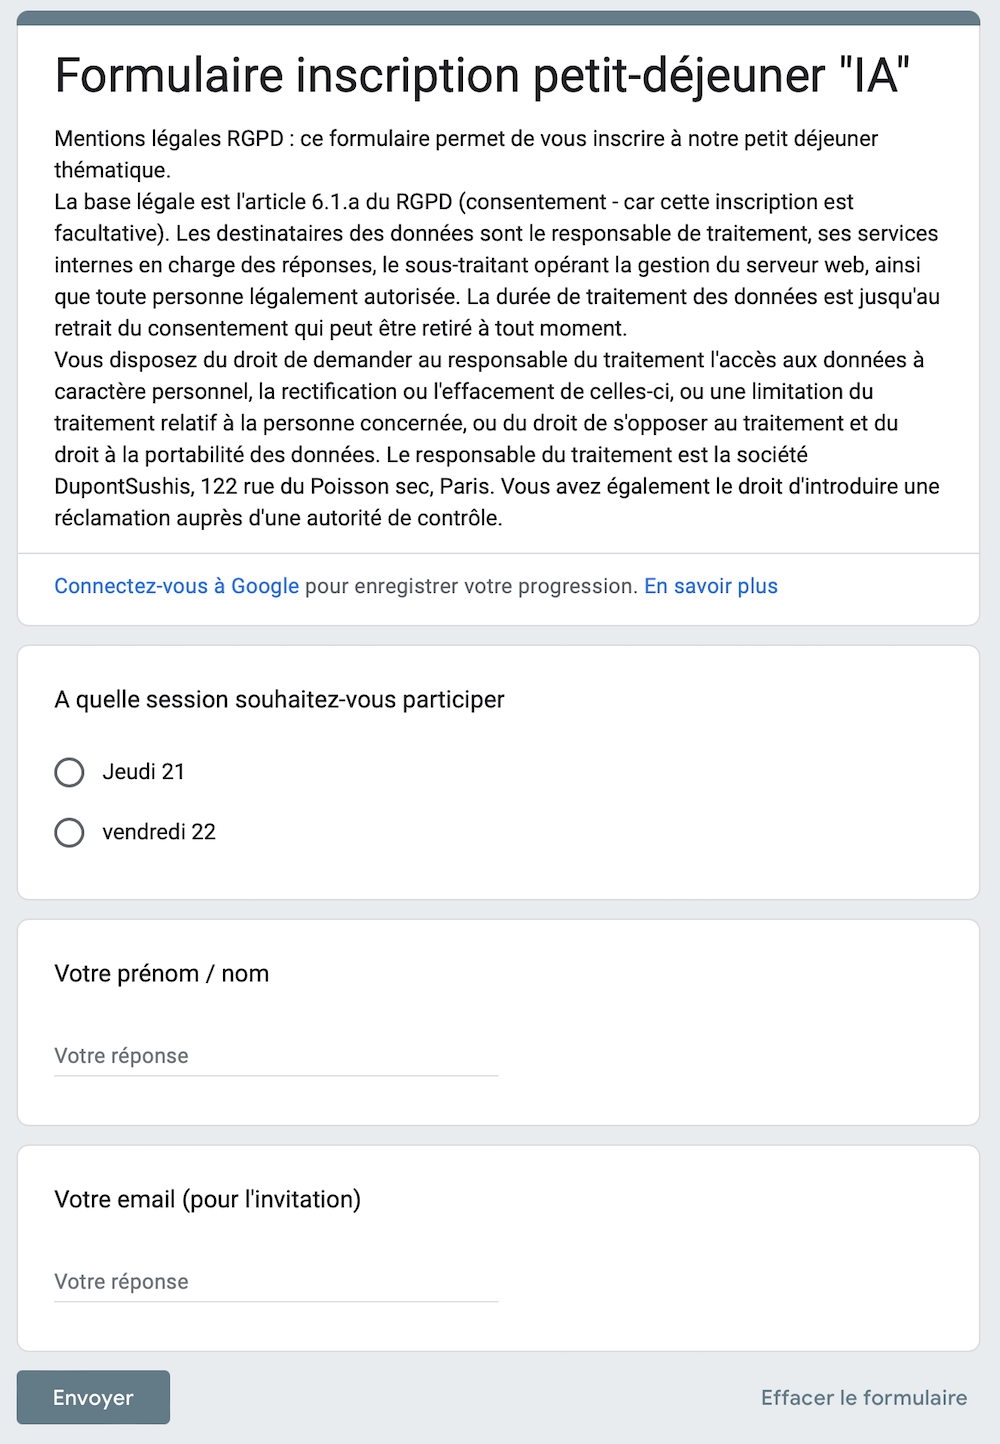Click the 'Jeudi 21' option label text
This screenshot has height=1444, width=1000.
click(143, 772)
